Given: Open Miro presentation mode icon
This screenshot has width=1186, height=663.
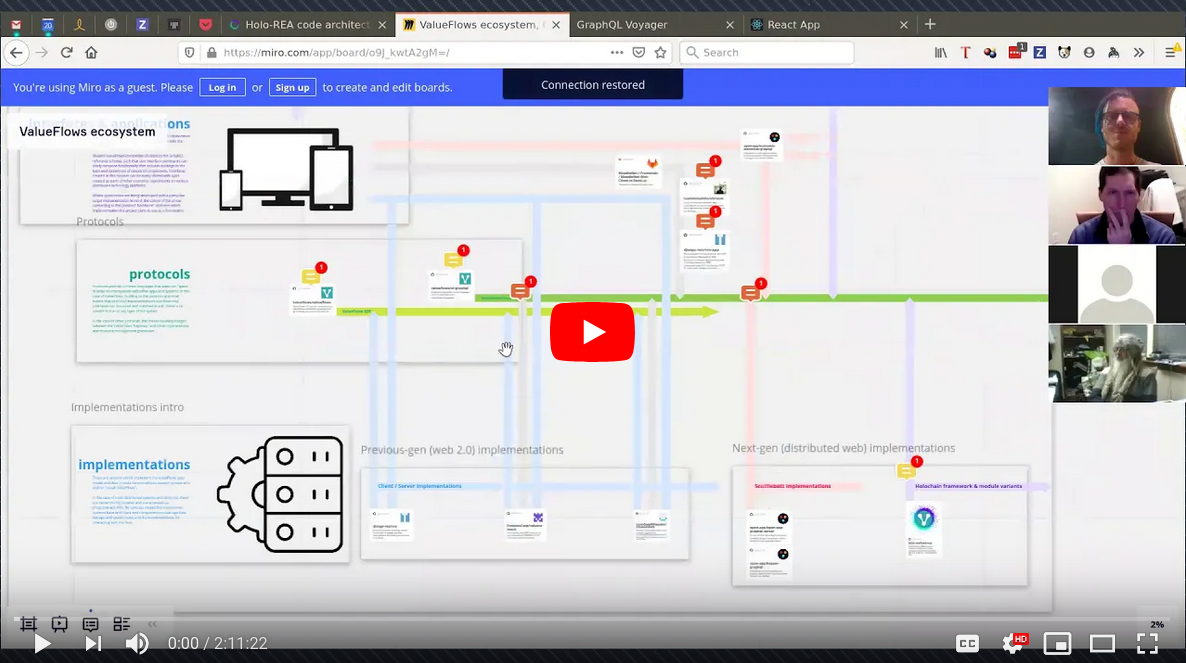Looking at the screenshot, I should coord(59,624).
